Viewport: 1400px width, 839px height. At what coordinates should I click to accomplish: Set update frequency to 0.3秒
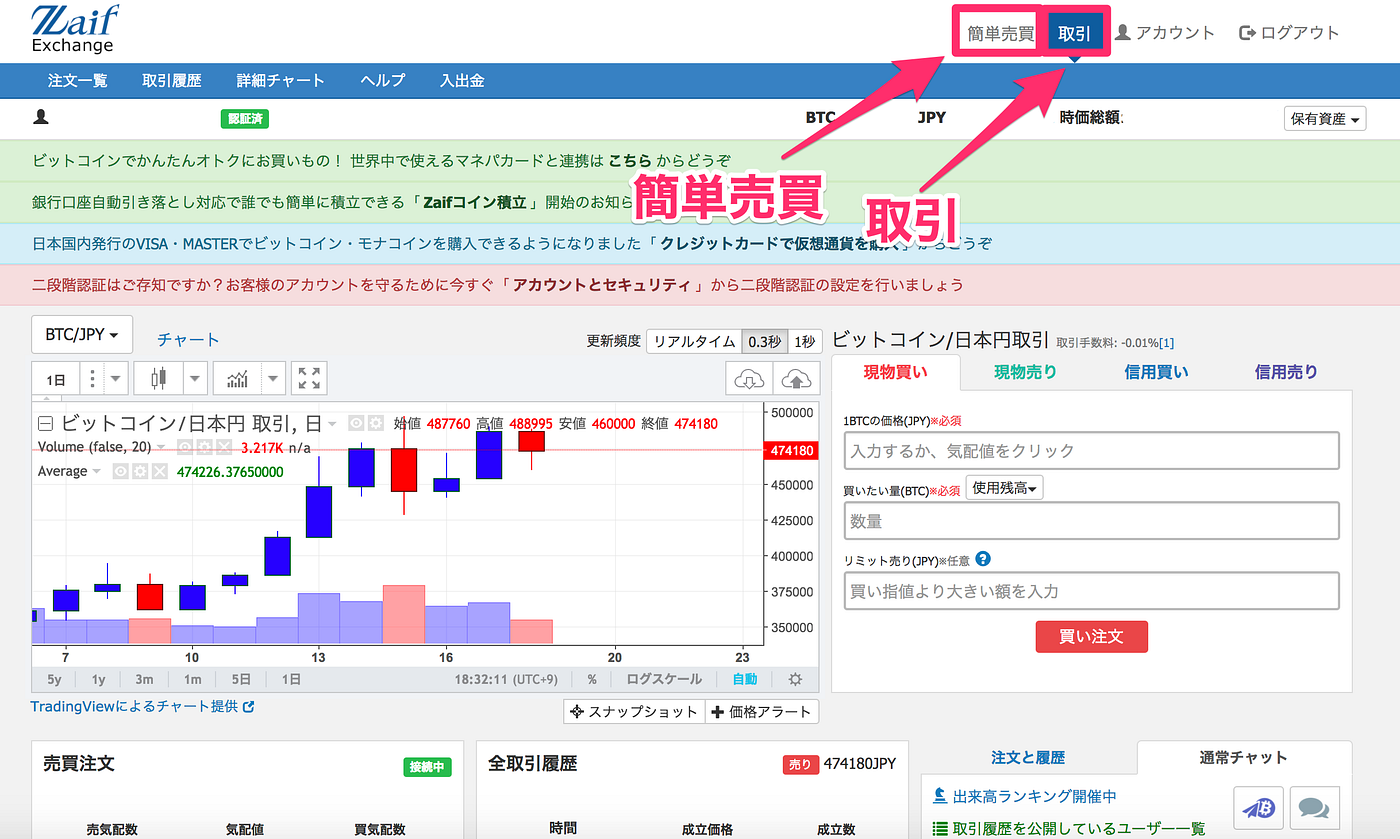[x=764, y=341]
